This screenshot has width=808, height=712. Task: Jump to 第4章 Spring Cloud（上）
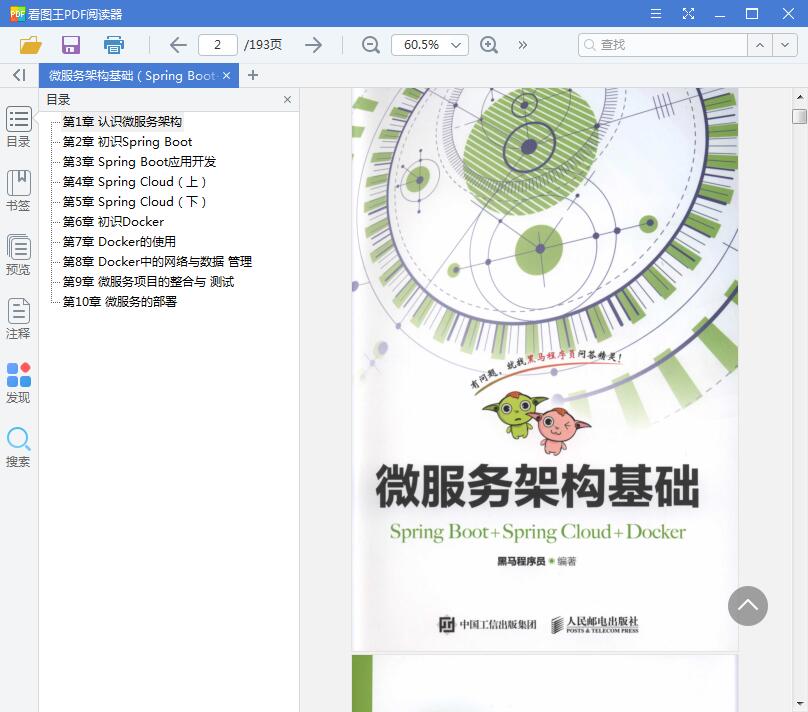click(x=134, y=182)
